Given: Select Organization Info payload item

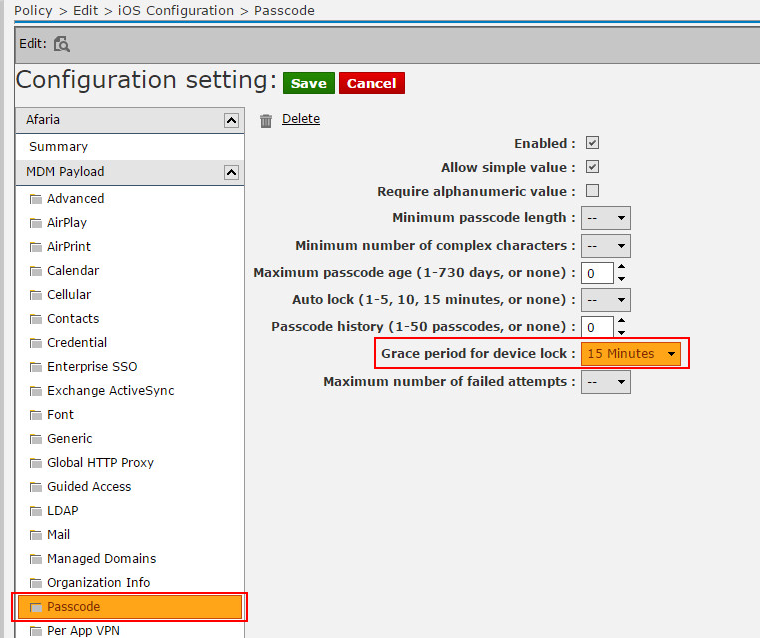Looking at the screenshot, I should (98, 583).
